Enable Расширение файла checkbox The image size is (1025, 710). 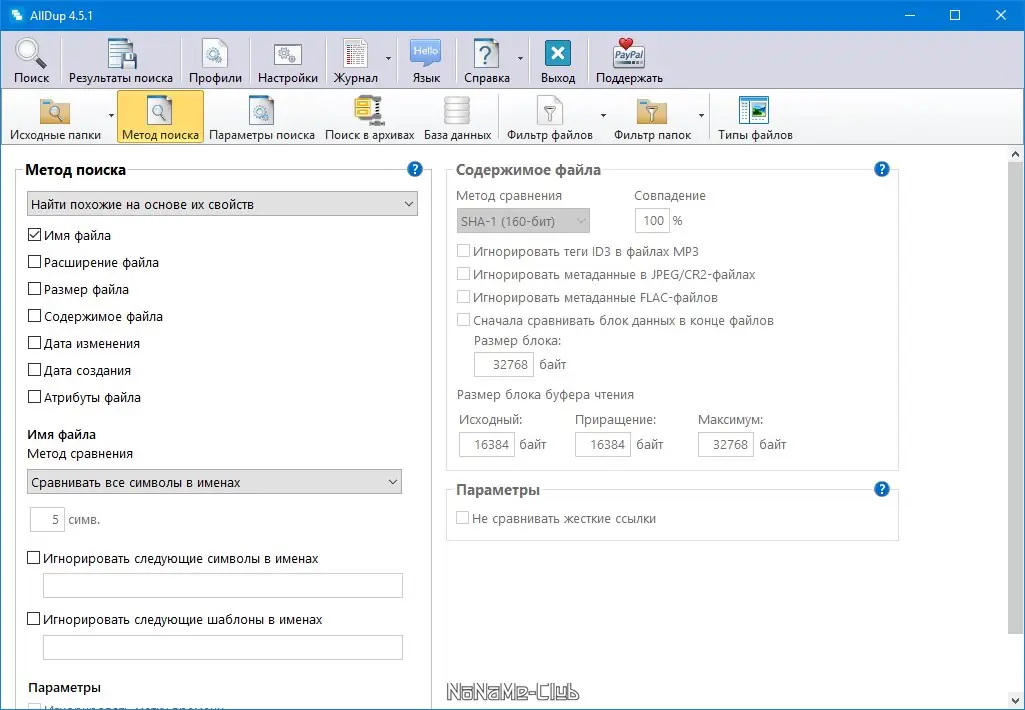(x=35, y=262)
